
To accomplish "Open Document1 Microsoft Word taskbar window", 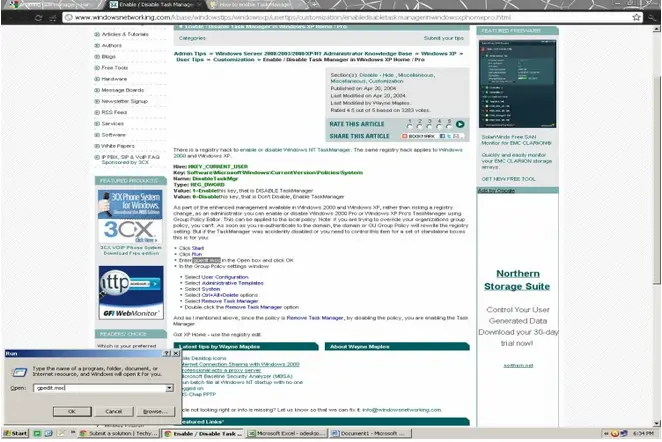I will 370,434.
